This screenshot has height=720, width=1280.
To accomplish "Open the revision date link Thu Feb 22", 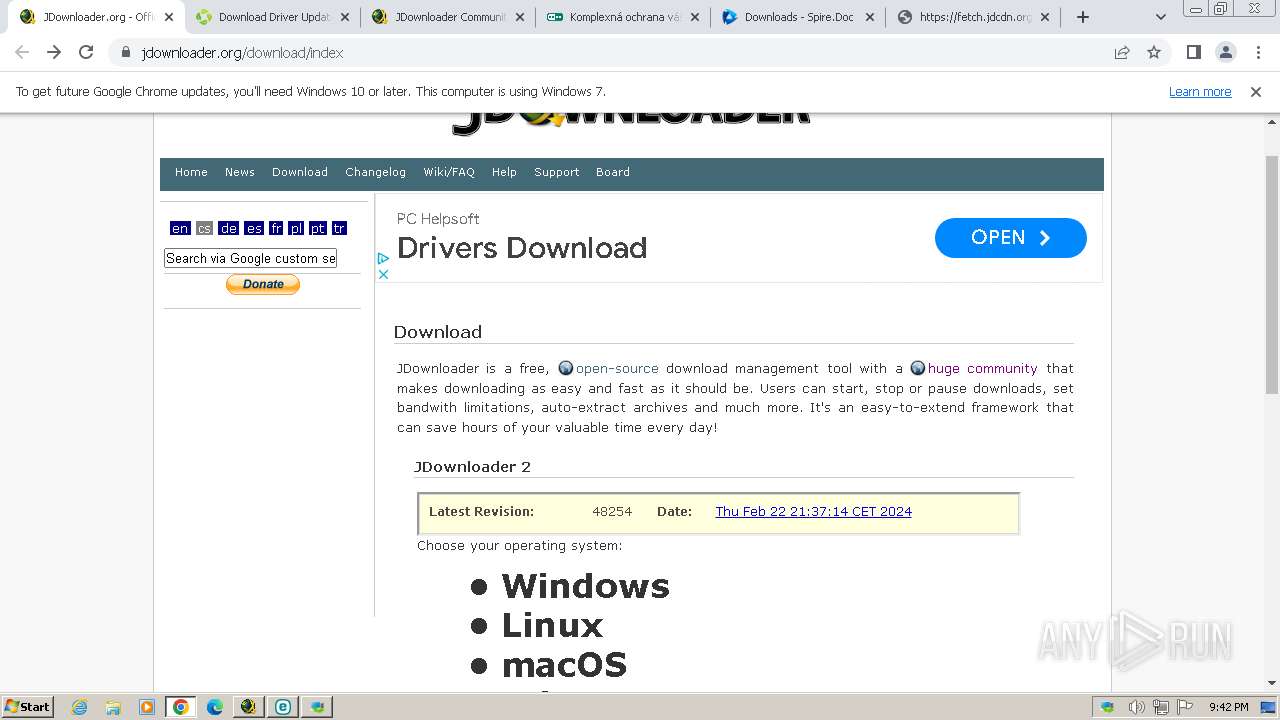I will coord(813,511).
